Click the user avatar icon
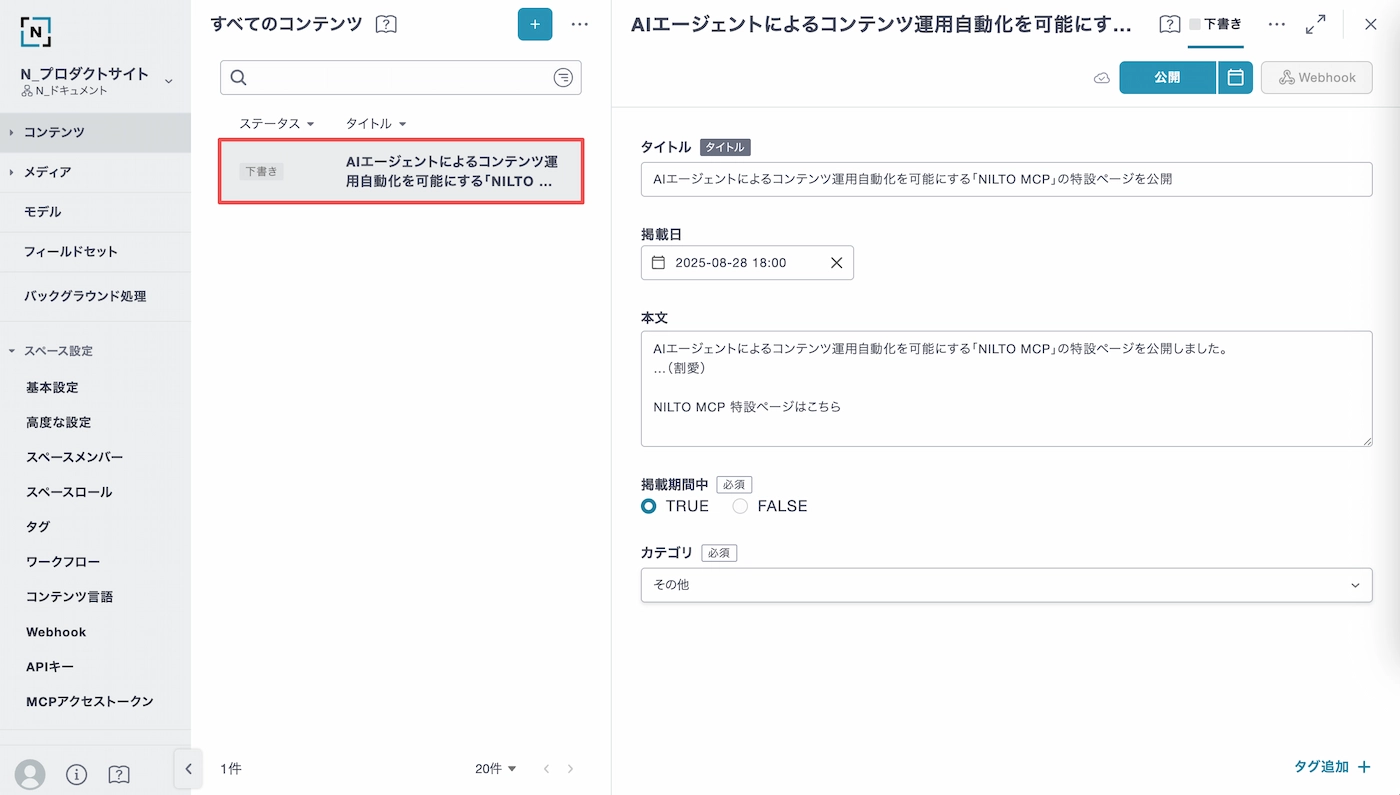The height and width of the screenshot is (795, 1400). (x=30, y=774)
